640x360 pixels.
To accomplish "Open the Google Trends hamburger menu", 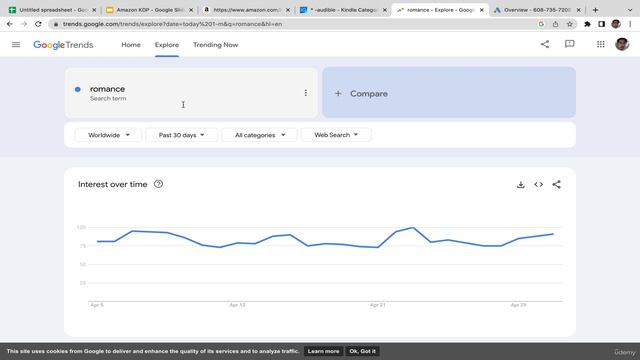I will click(x=16, y=44).
